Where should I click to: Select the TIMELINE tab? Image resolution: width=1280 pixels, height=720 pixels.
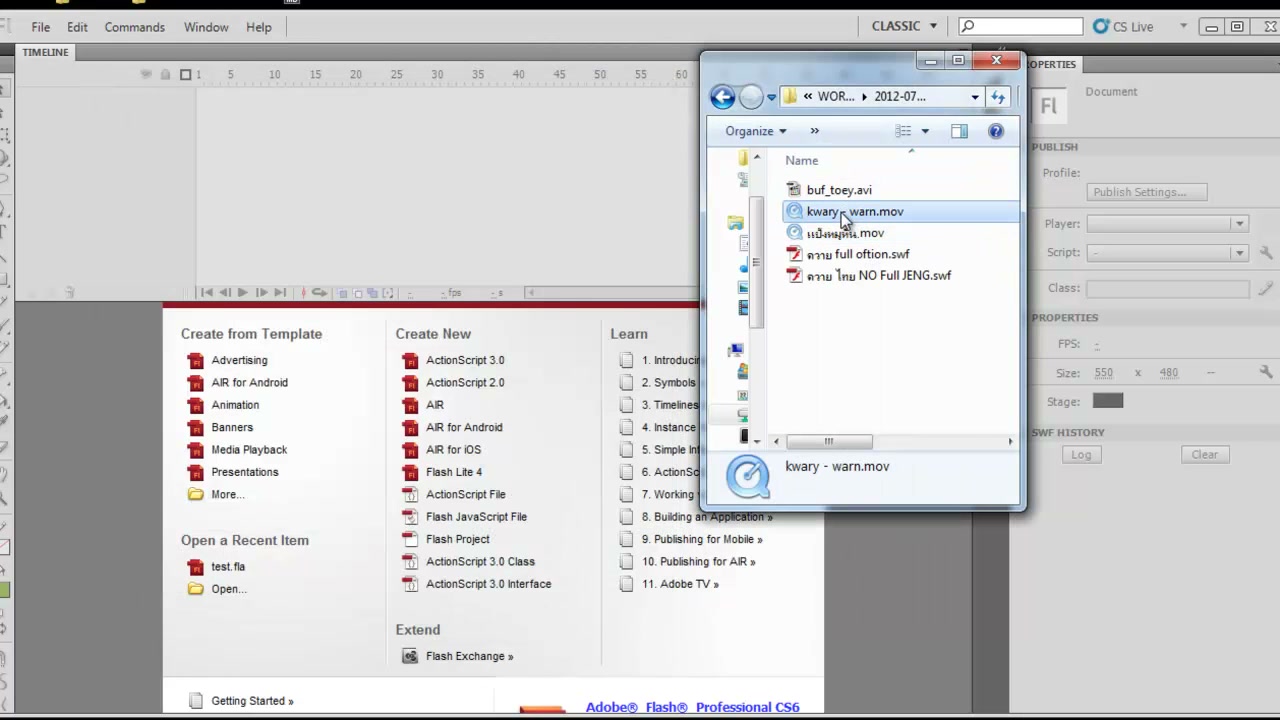(45, 52)
